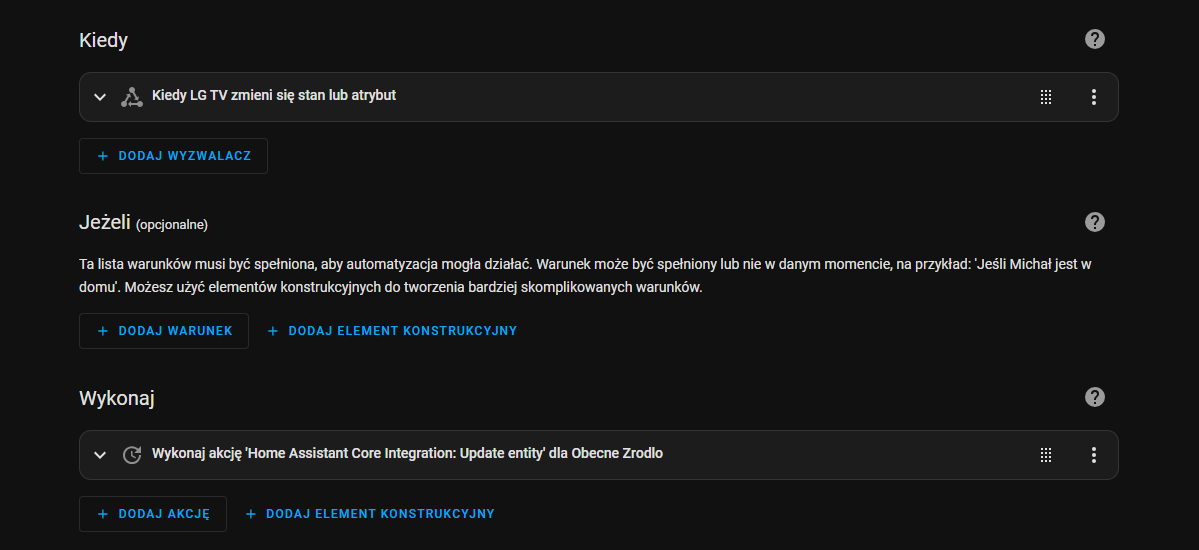Click the plus icon in Dodaj wyzwalacz

[x=102, y=156]
